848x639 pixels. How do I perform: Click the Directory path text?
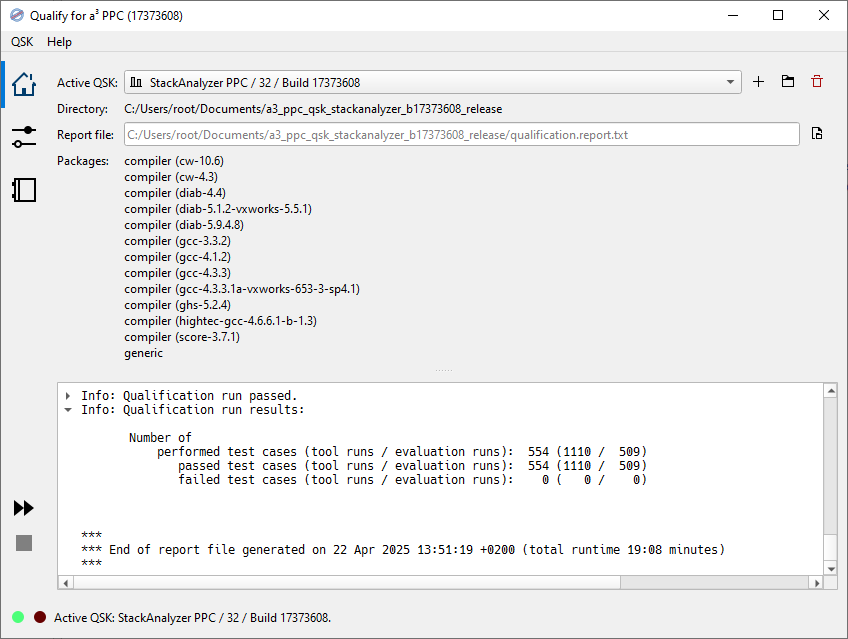pyautogui.click(x=313, y=109)
